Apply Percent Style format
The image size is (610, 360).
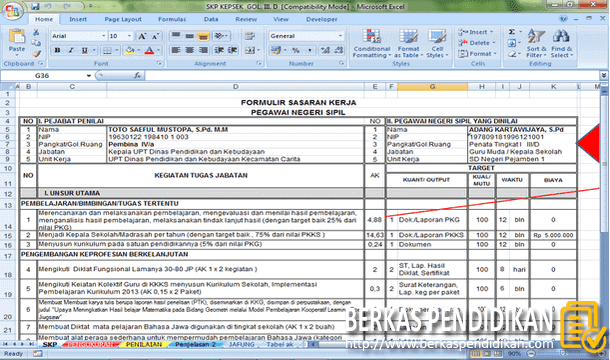[296, 50]
